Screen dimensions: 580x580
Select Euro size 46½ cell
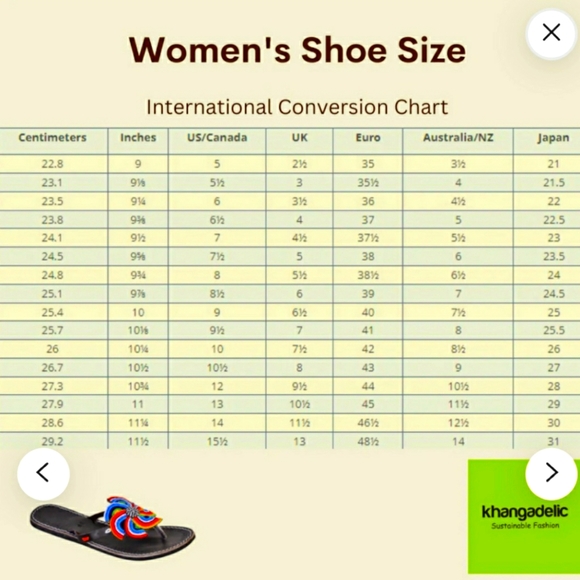click(x=368, y=423)
